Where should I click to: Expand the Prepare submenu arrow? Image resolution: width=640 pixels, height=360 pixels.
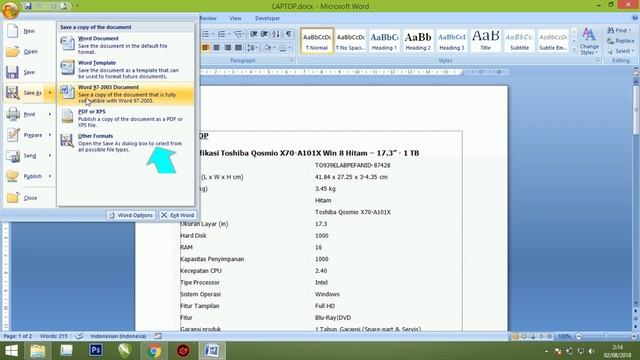[50, 135]
